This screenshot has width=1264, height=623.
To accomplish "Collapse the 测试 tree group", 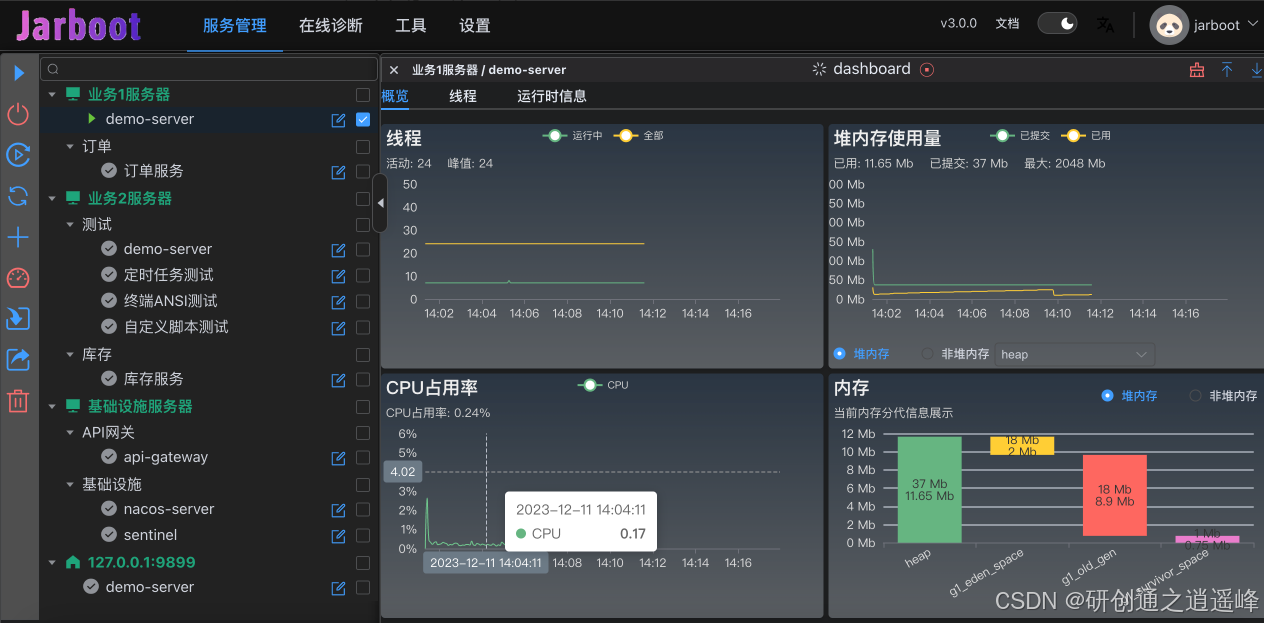I will pos(70,224).
